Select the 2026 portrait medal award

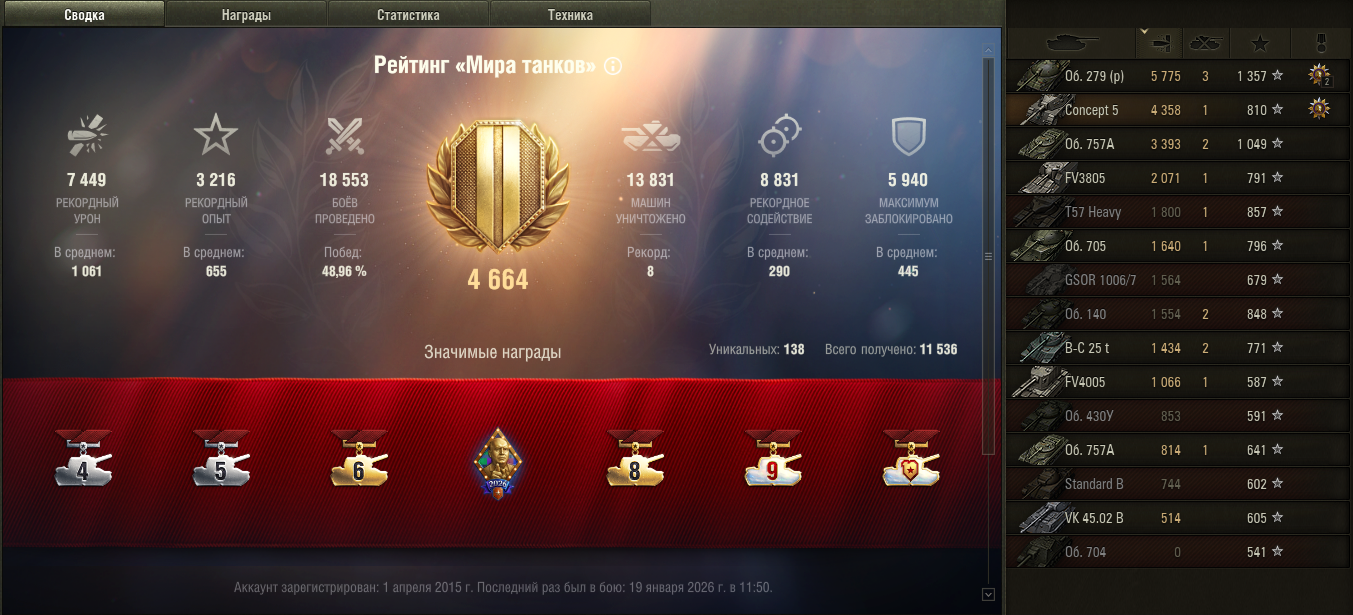[497, 464]
